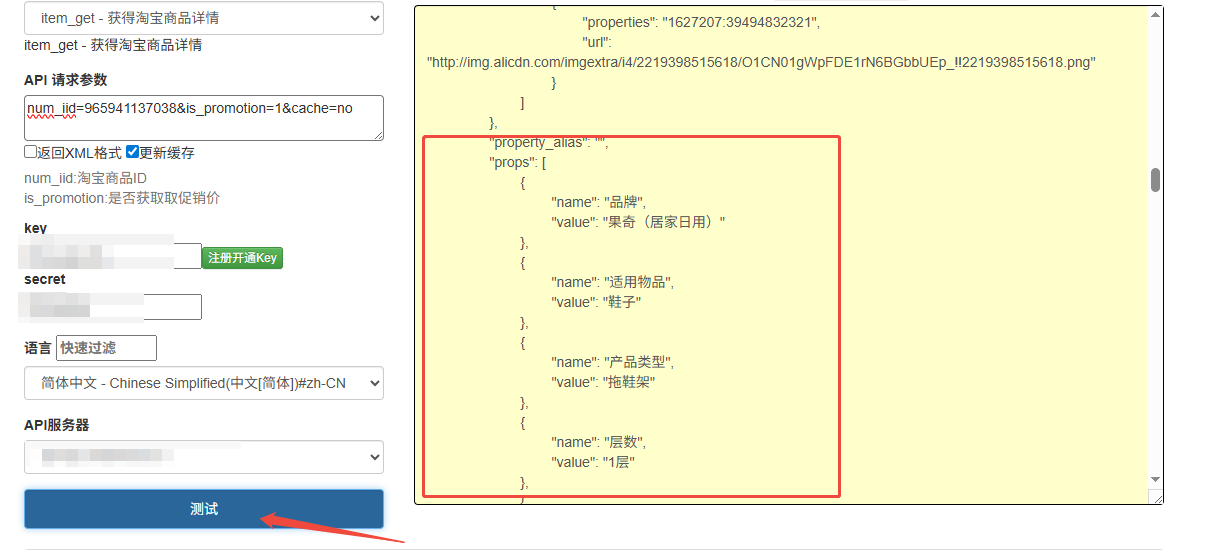Click the "properties": "1627207:39494832321" line
This screenshot has width=1225, height=550.
[701, 22]
